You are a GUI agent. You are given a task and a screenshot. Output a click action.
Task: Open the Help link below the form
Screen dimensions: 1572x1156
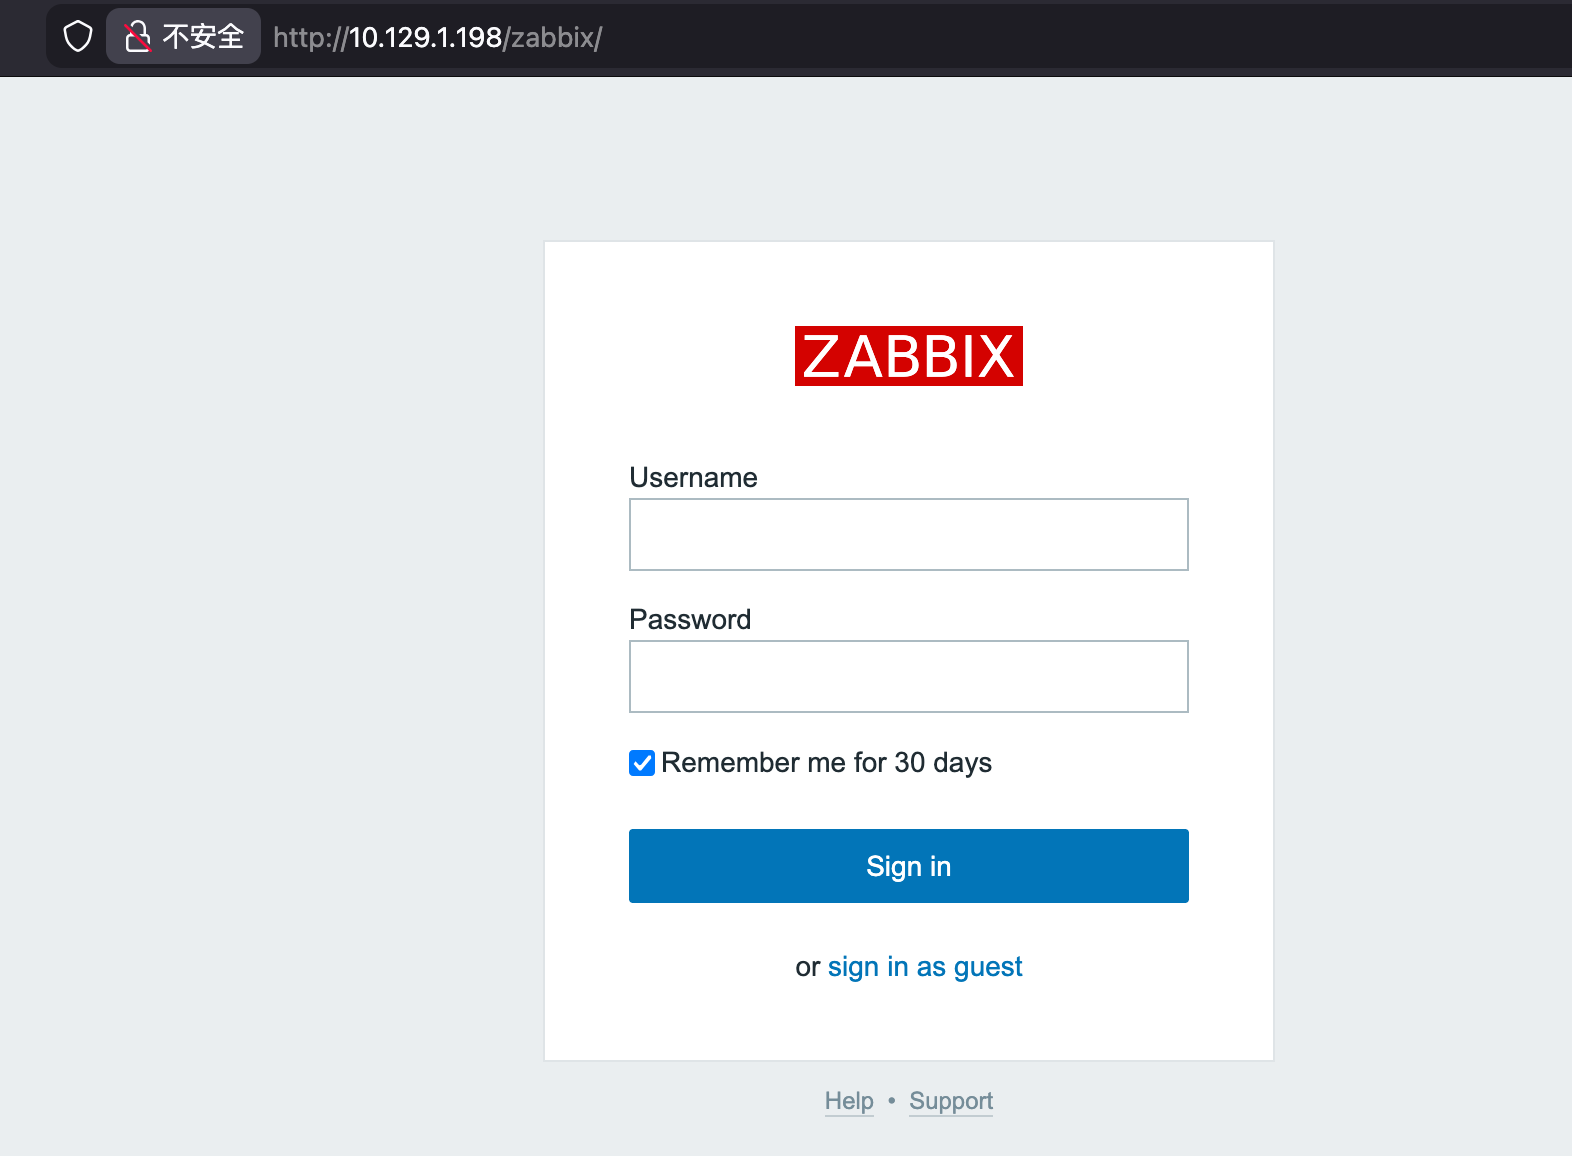click(849, 1101)
